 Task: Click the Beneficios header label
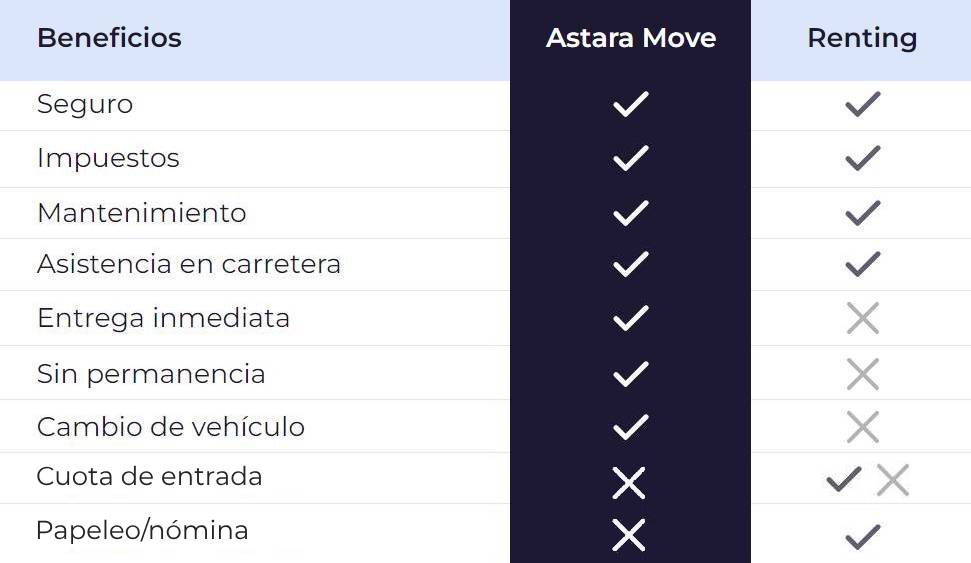(x=109, y=39)
